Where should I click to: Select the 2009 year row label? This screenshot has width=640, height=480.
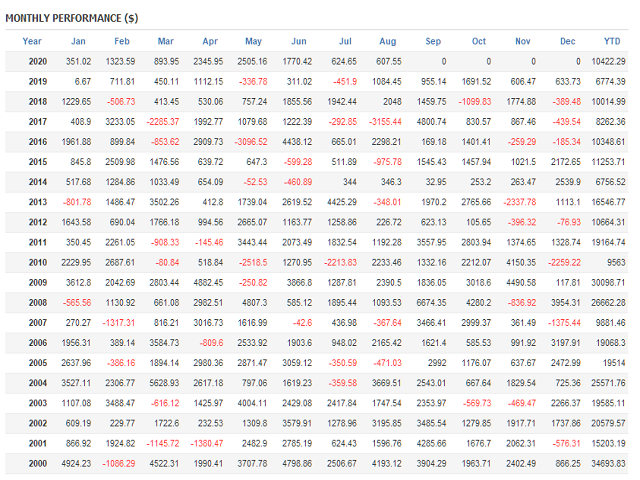coord(38,282)
